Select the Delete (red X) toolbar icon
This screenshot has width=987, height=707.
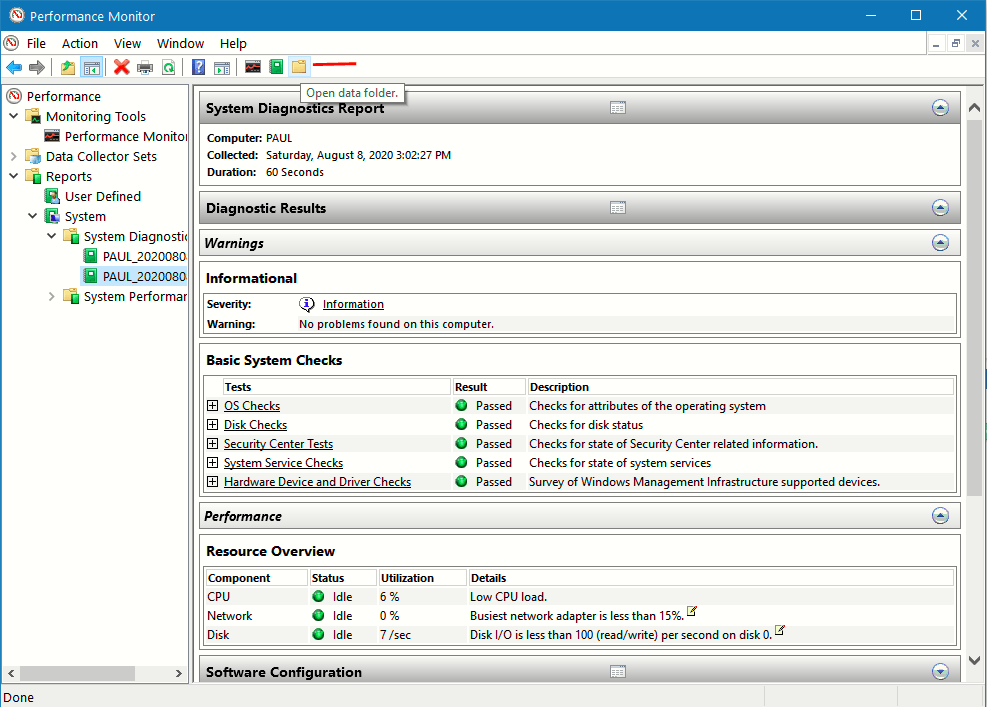123,65
